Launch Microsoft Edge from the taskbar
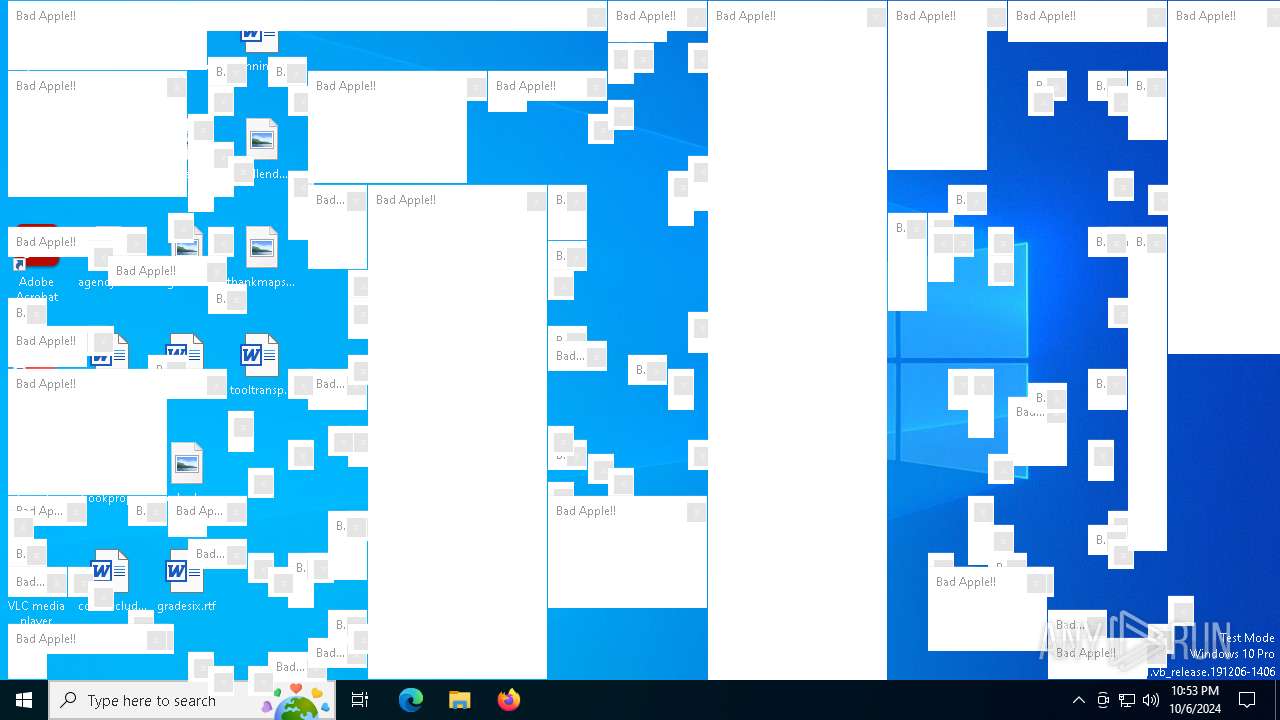 pyautogui.click(x=411, y=700)
